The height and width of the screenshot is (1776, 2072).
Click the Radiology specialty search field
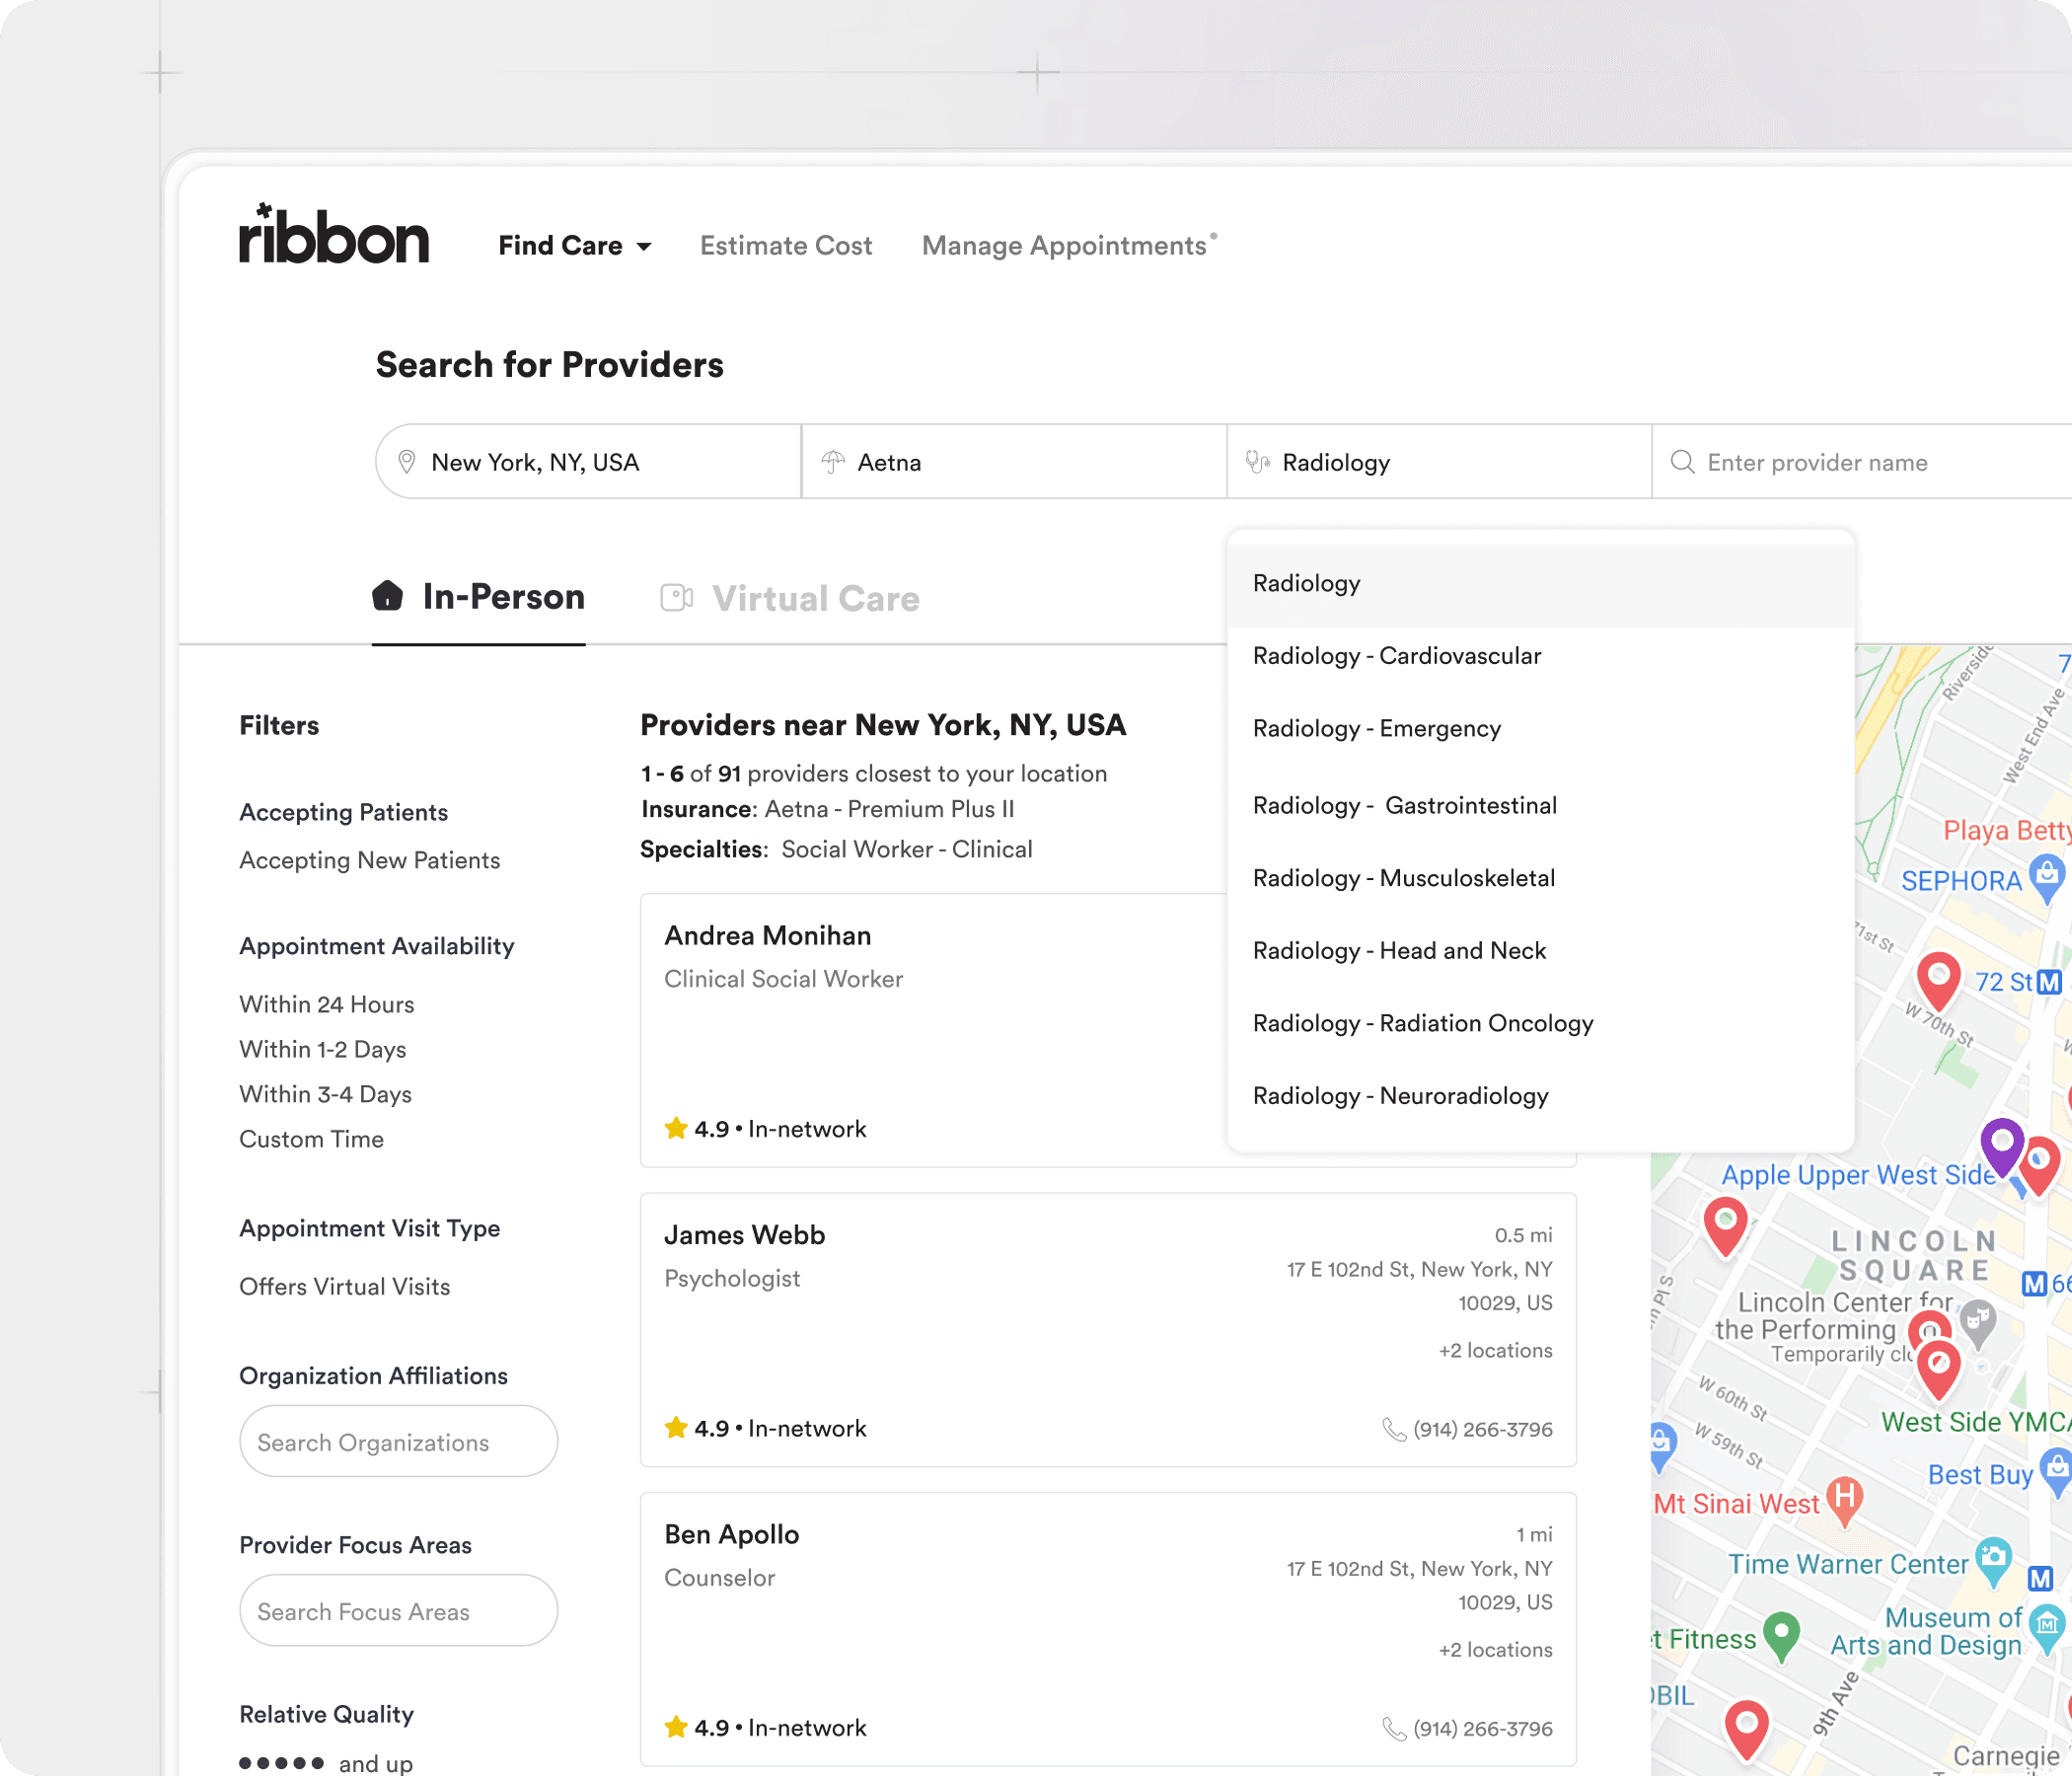point(1439,462)
